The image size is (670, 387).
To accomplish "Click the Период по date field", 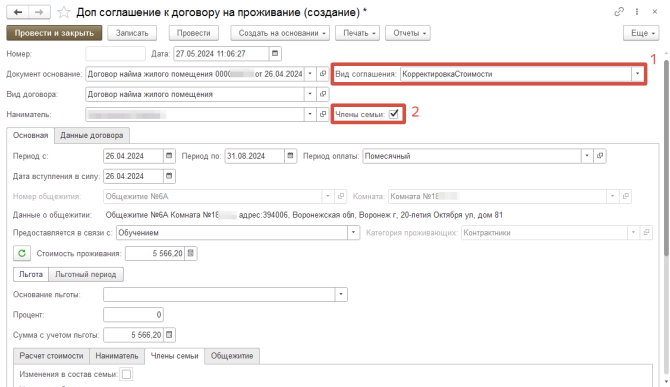I will point(255,156).
